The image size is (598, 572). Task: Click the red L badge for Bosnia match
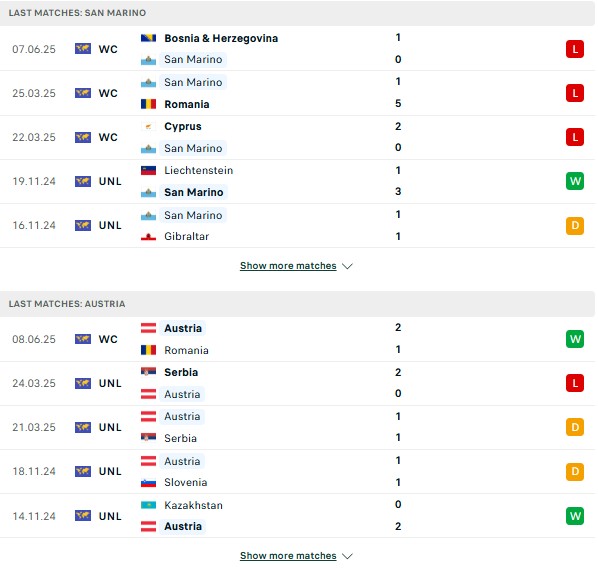click(x=575, y=49)
